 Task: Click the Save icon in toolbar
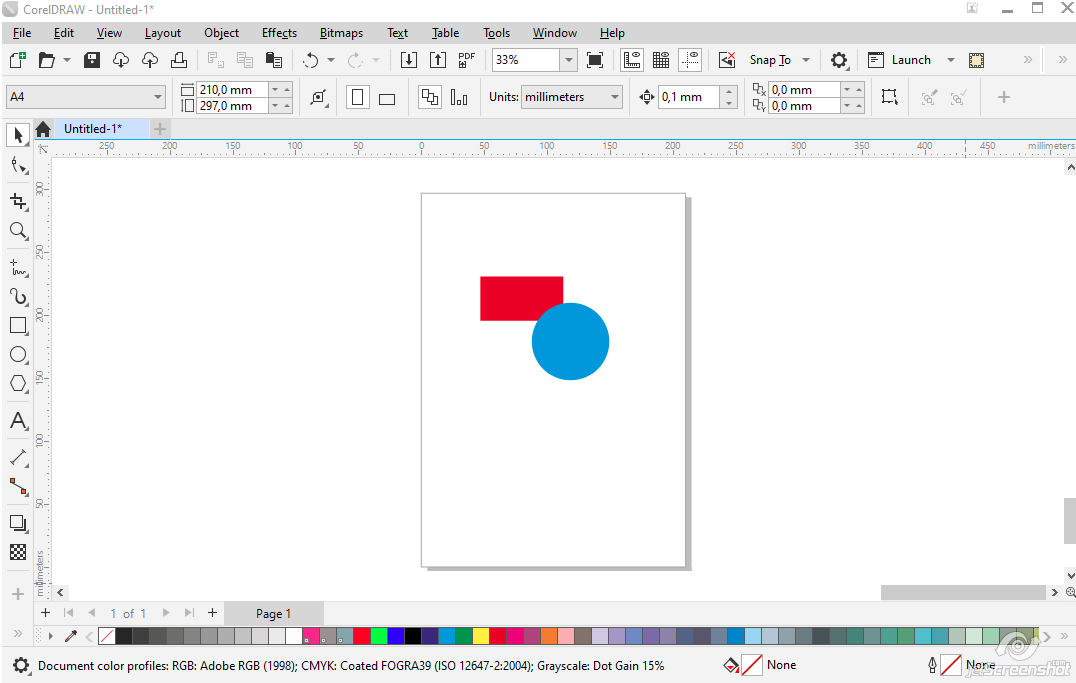click(x=92, y=60)
